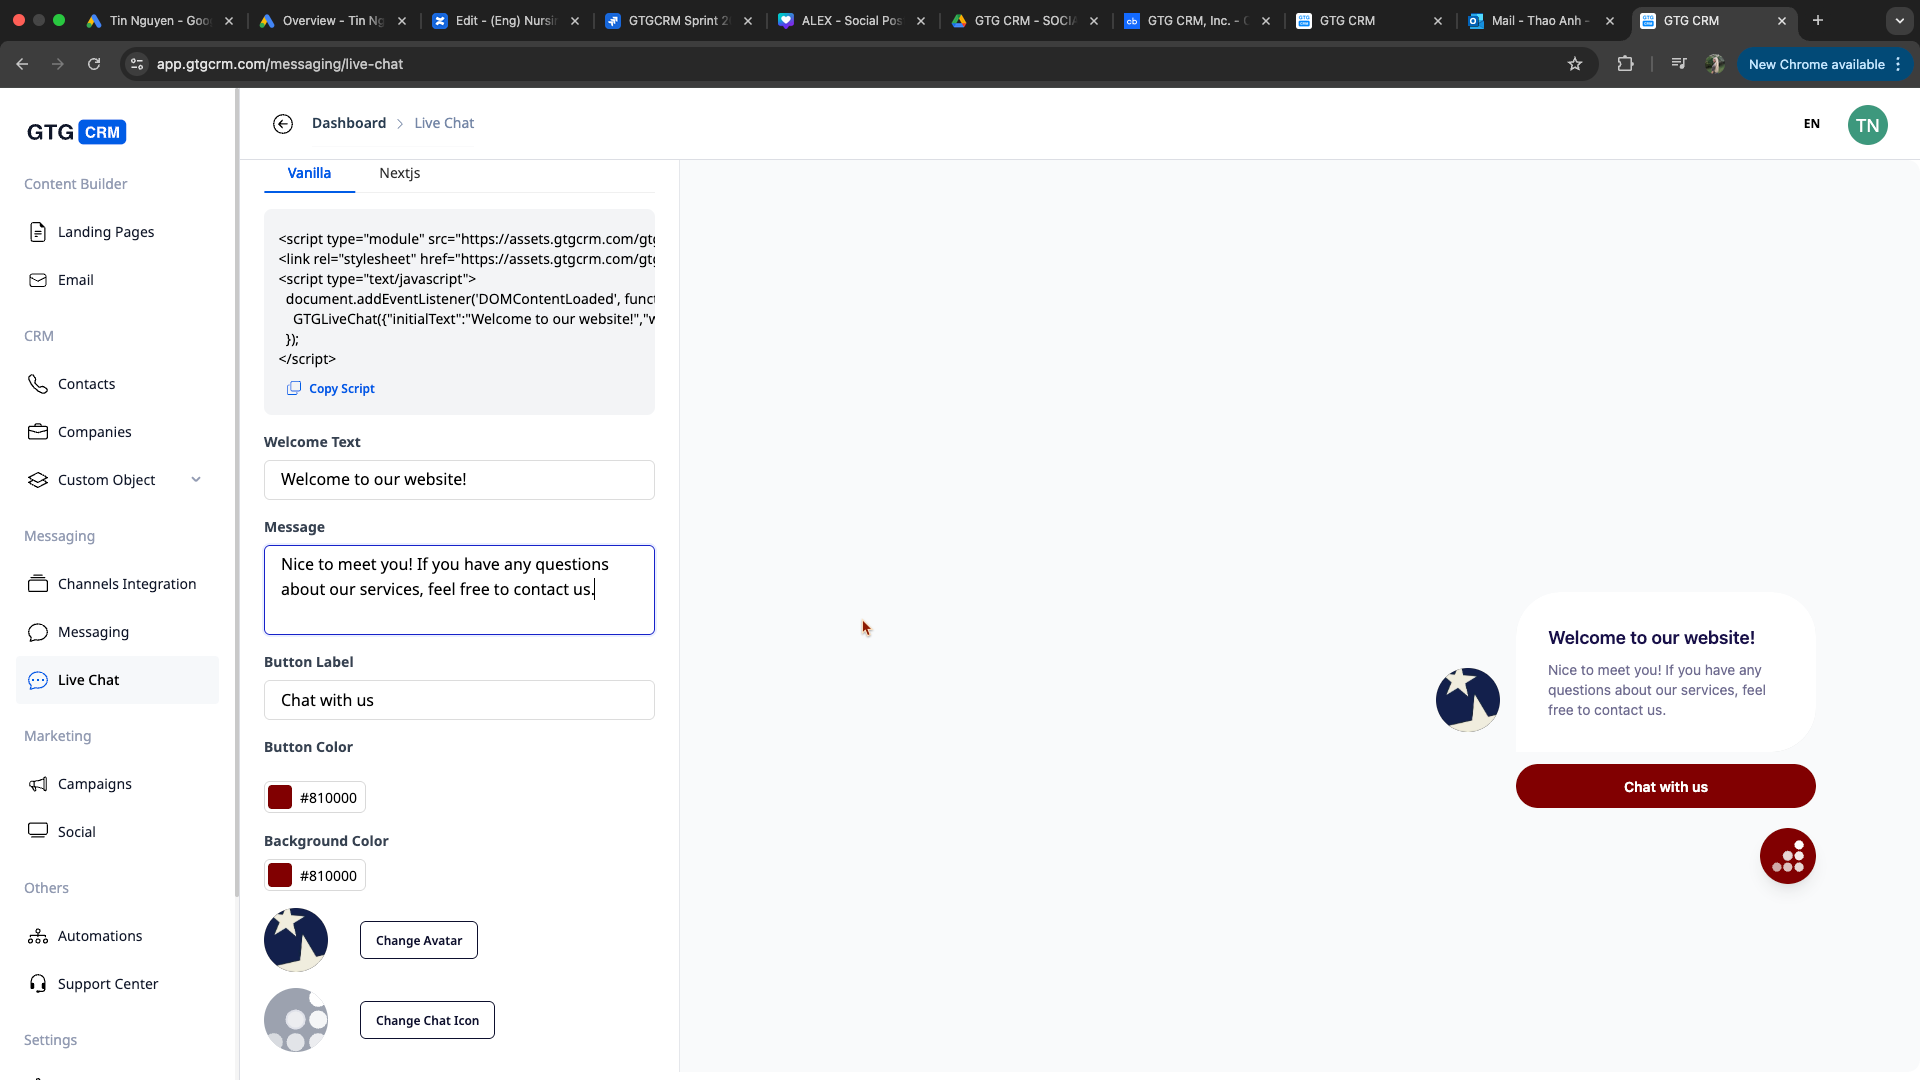Image resolution: width=1920 pixels, height=1080 pixels.
Task: Open the Button Color swatch picker
Action: point(280,797)
